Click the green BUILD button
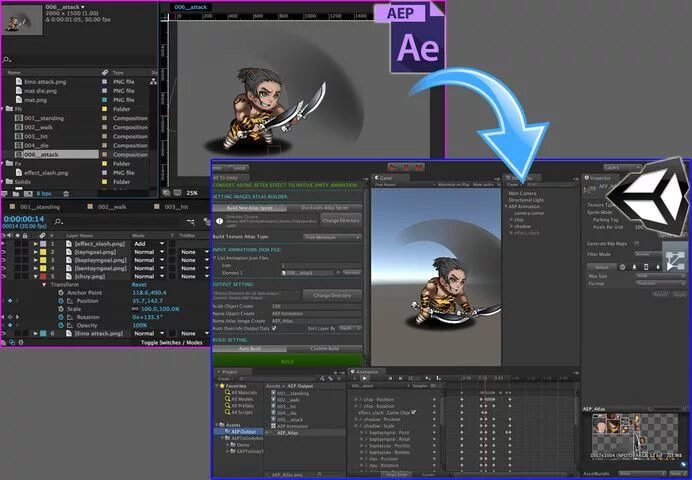 (x=288, y=361)
